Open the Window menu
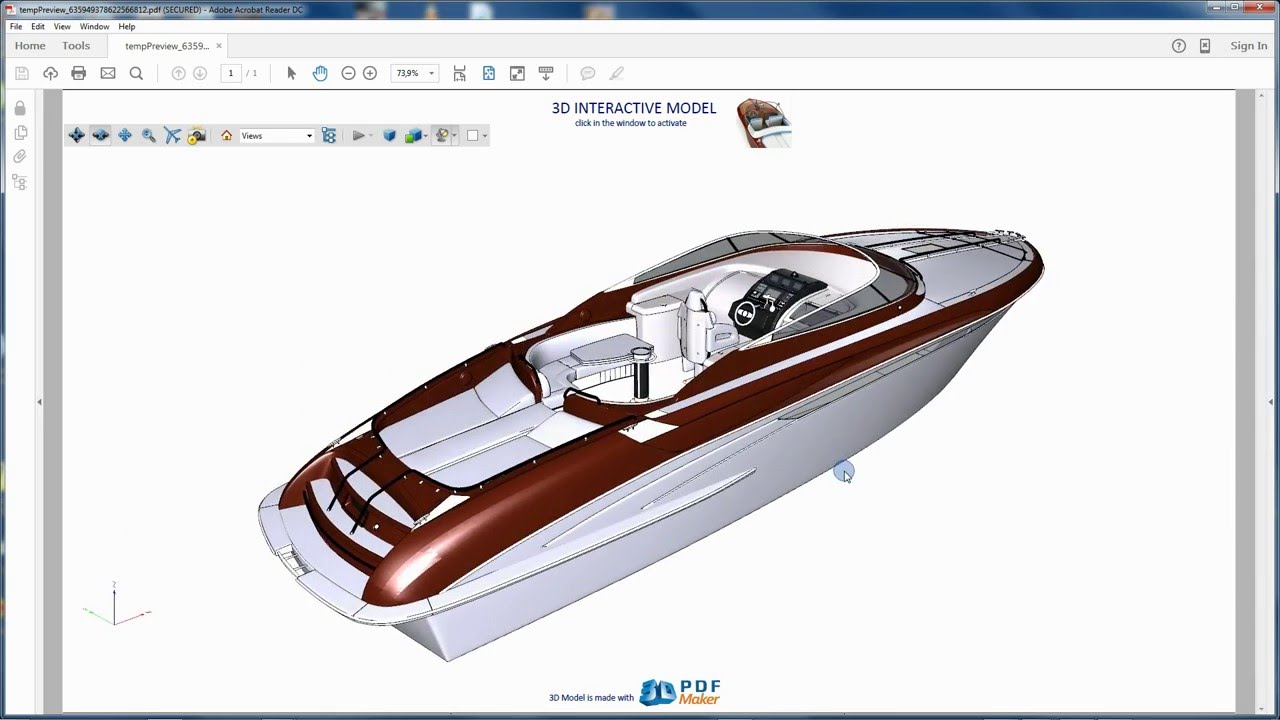 coord(94,27)
